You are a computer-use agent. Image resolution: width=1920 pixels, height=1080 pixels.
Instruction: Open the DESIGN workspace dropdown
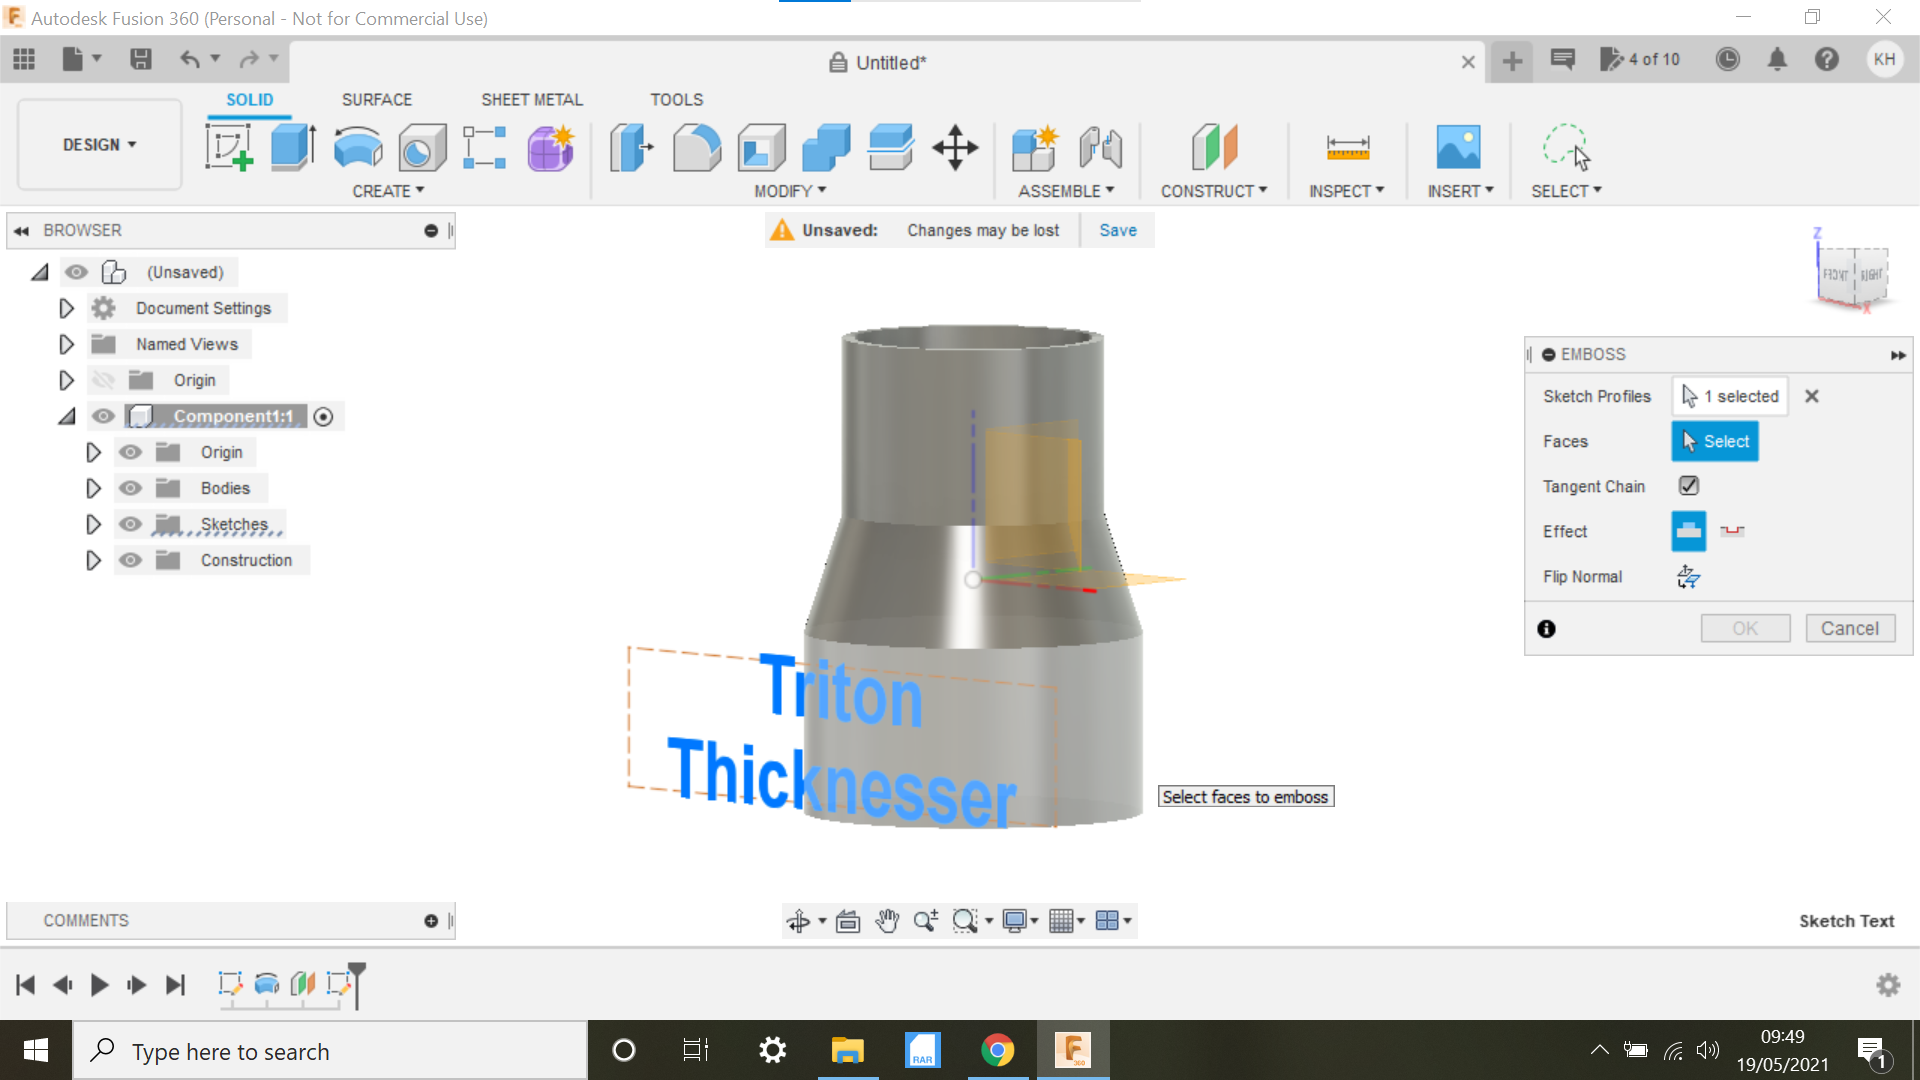tap(100, 145)
